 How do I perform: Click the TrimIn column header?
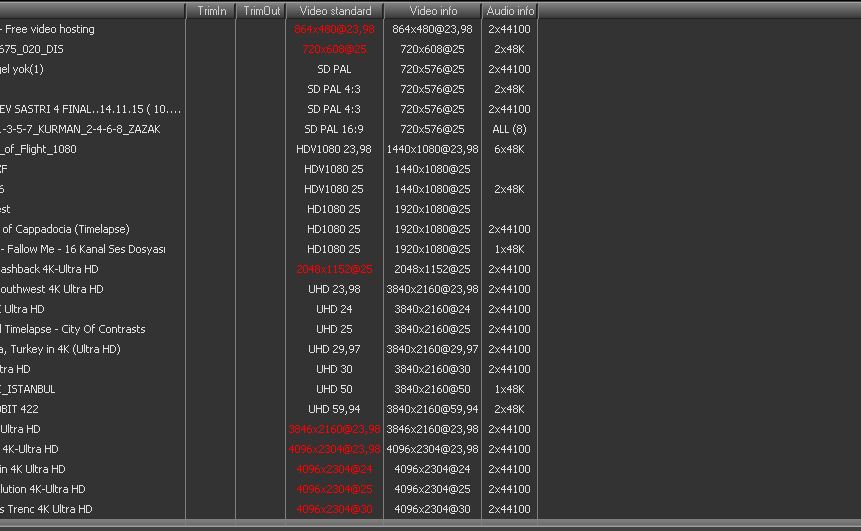(x=211, y=11)
